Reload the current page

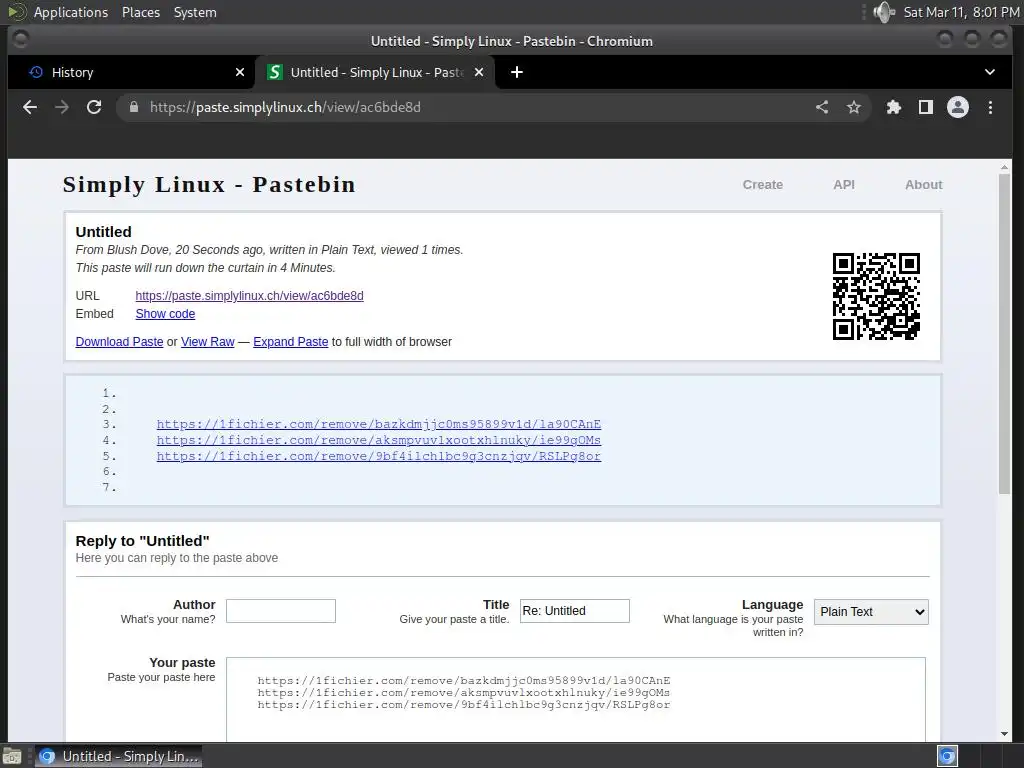pyautogui.click(x=94, y=107)
